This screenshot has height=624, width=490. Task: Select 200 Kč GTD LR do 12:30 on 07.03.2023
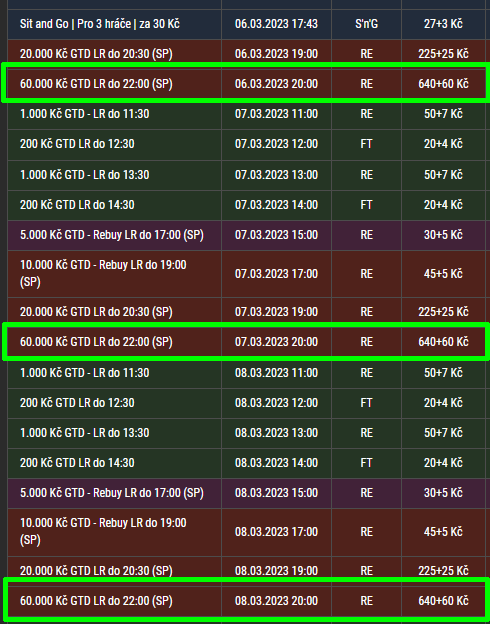(x=247, y=144)
